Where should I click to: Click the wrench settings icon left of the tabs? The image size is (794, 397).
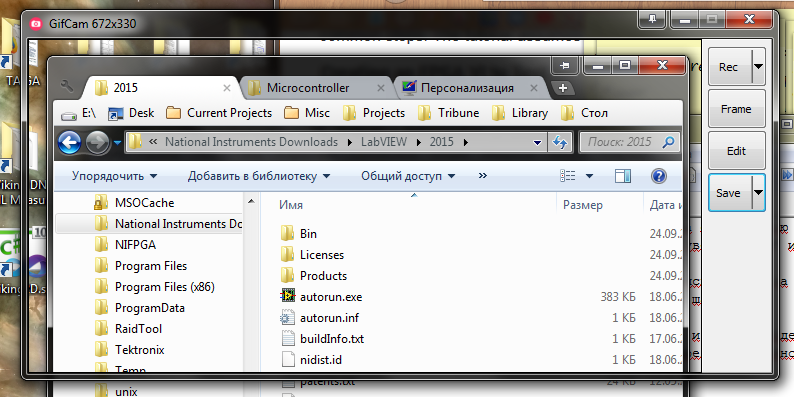(x=66, y=86)
